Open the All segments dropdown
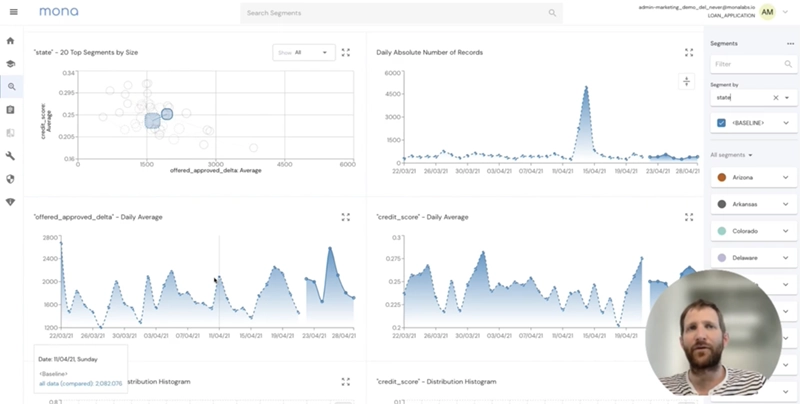The height and width of the screenshot is (404, 800). tap(732, 155)
